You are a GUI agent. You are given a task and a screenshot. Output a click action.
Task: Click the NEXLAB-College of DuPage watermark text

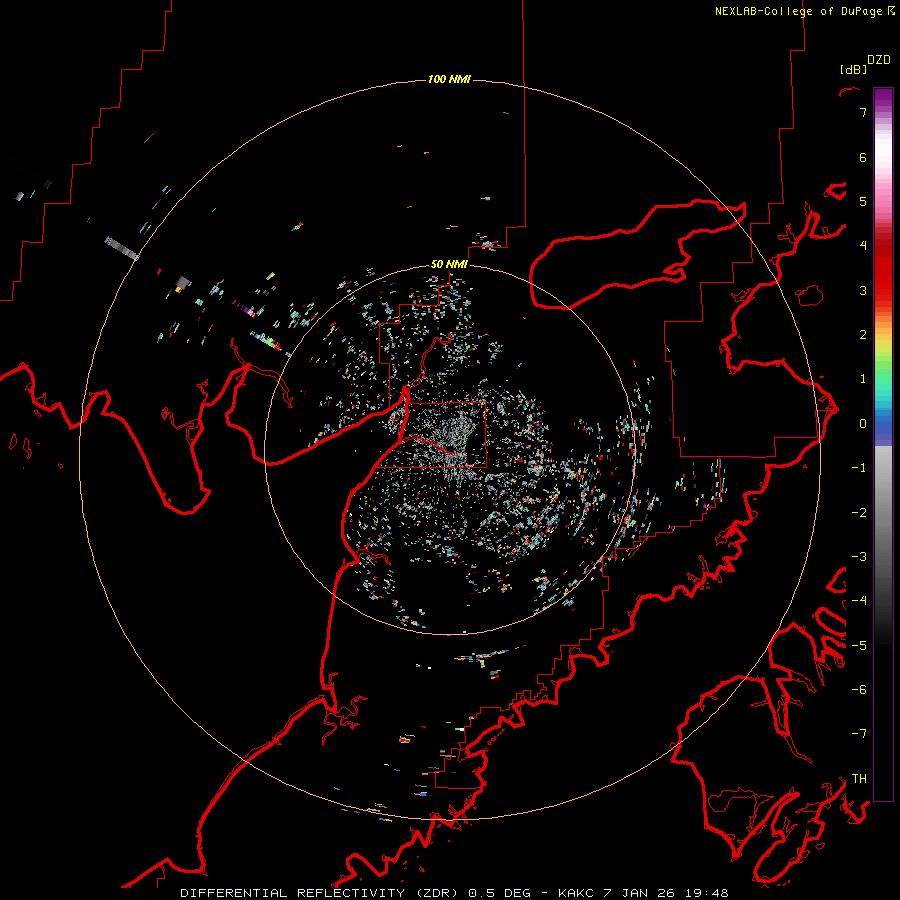pyautogui.click(x=798, y=11)
